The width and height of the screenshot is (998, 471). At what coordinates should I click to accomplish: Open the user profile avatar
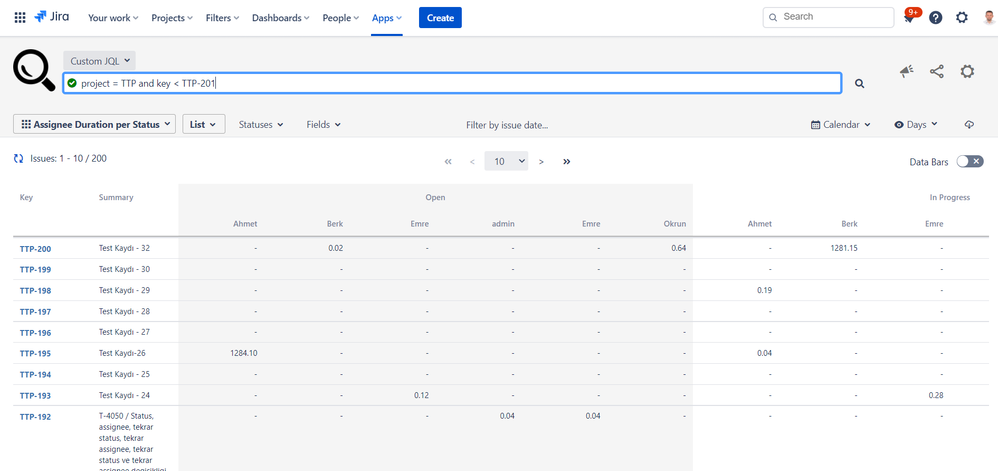tap(987, 18)
